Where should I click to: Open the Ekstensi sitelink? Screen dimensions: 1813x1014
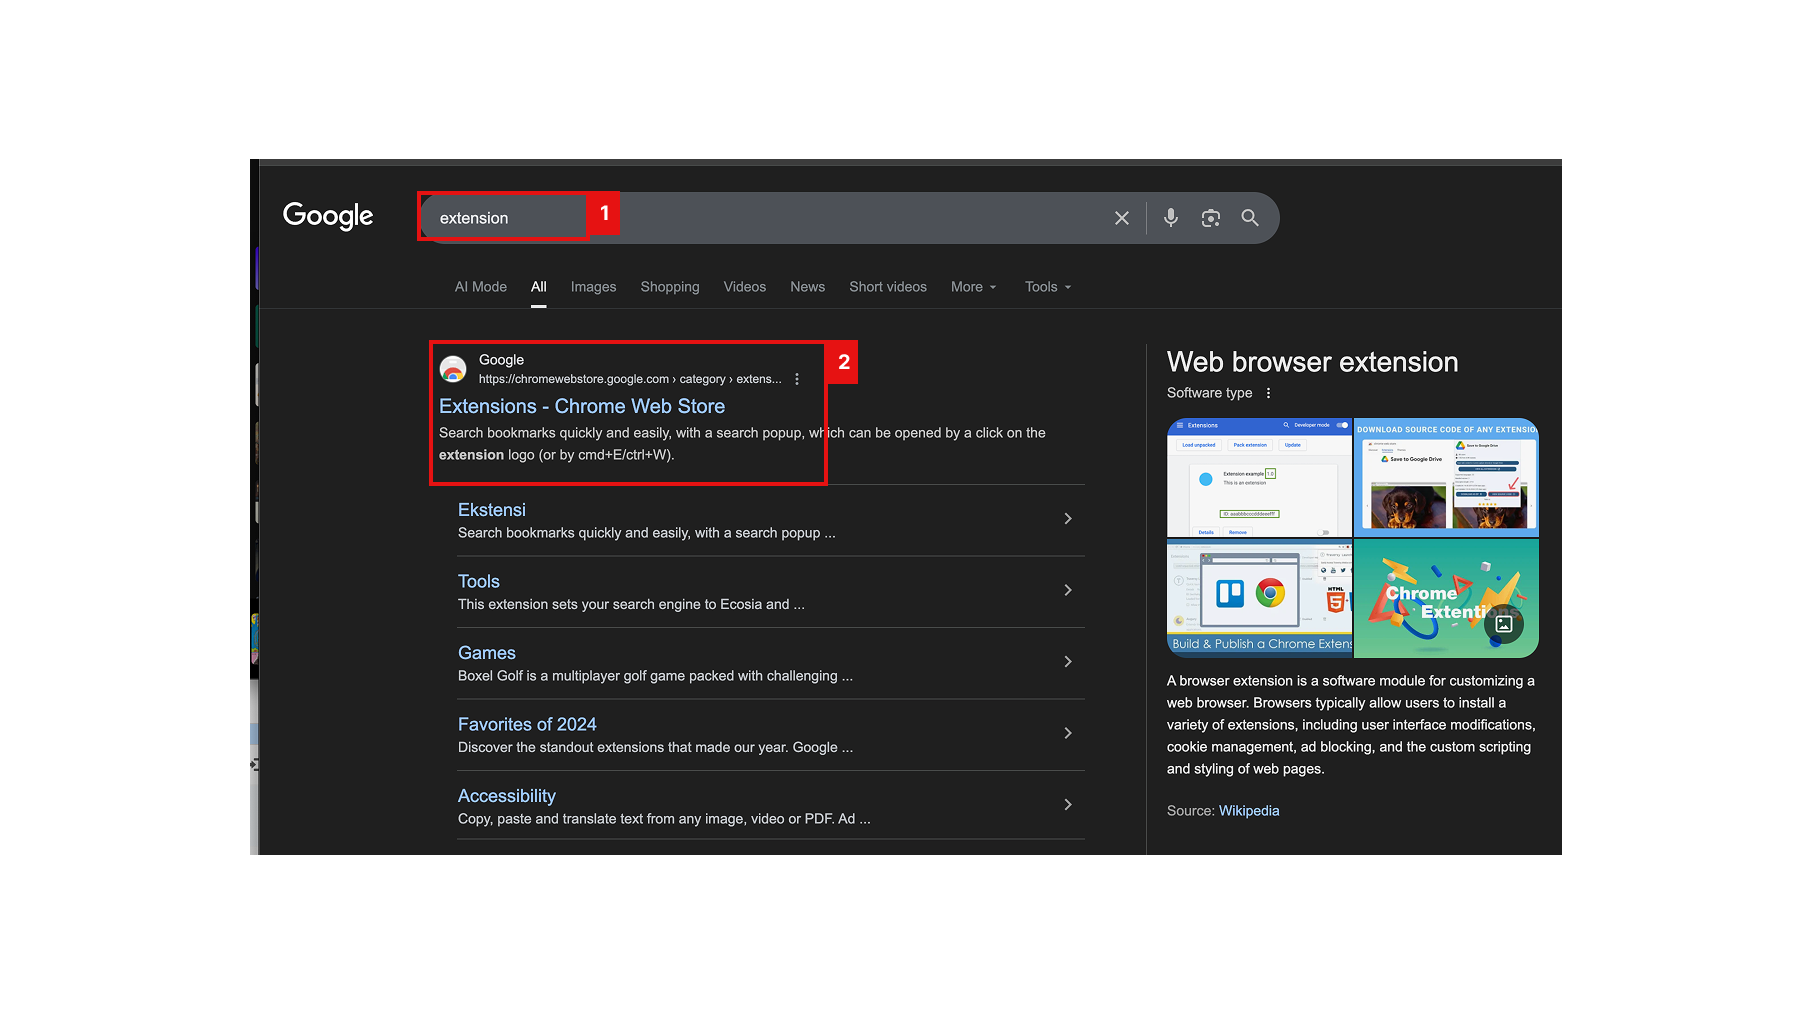(492, 510)
